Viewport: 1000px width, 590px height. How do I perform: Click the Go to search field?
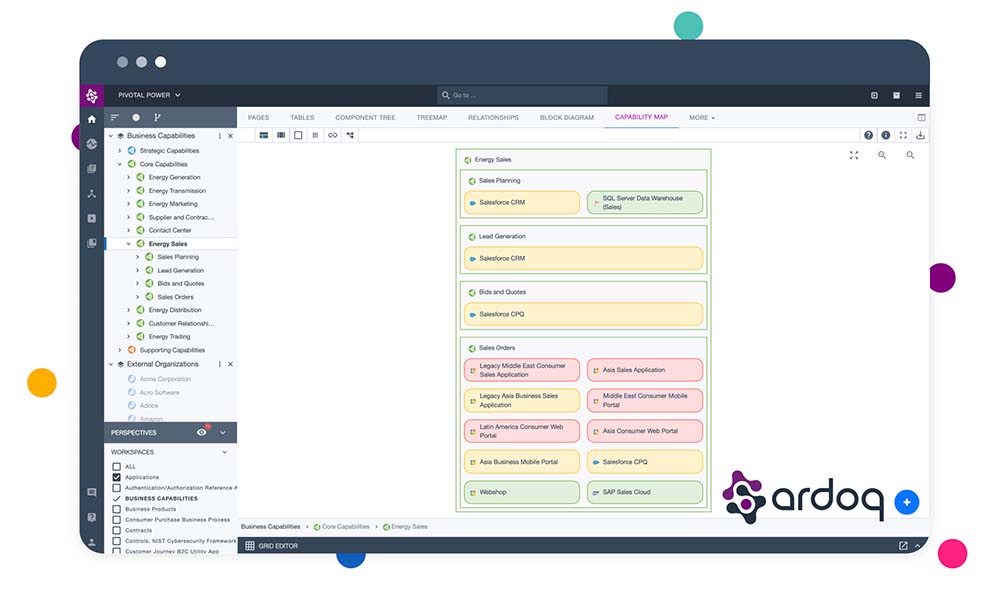pyautogui.click(x=522, y=96)
